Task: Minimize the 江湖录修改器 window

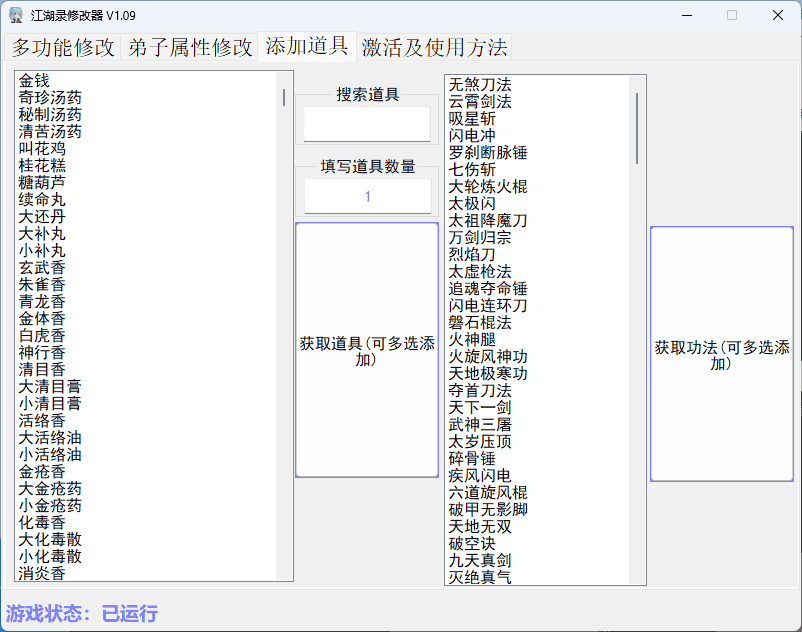Action: pyautogui.click(x=687, y=15)
